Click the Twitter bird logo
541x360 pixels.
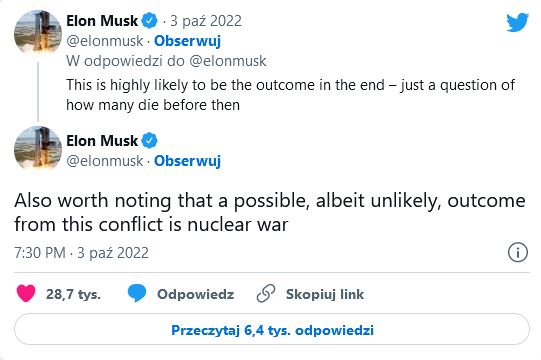click(x=517, y=22)
